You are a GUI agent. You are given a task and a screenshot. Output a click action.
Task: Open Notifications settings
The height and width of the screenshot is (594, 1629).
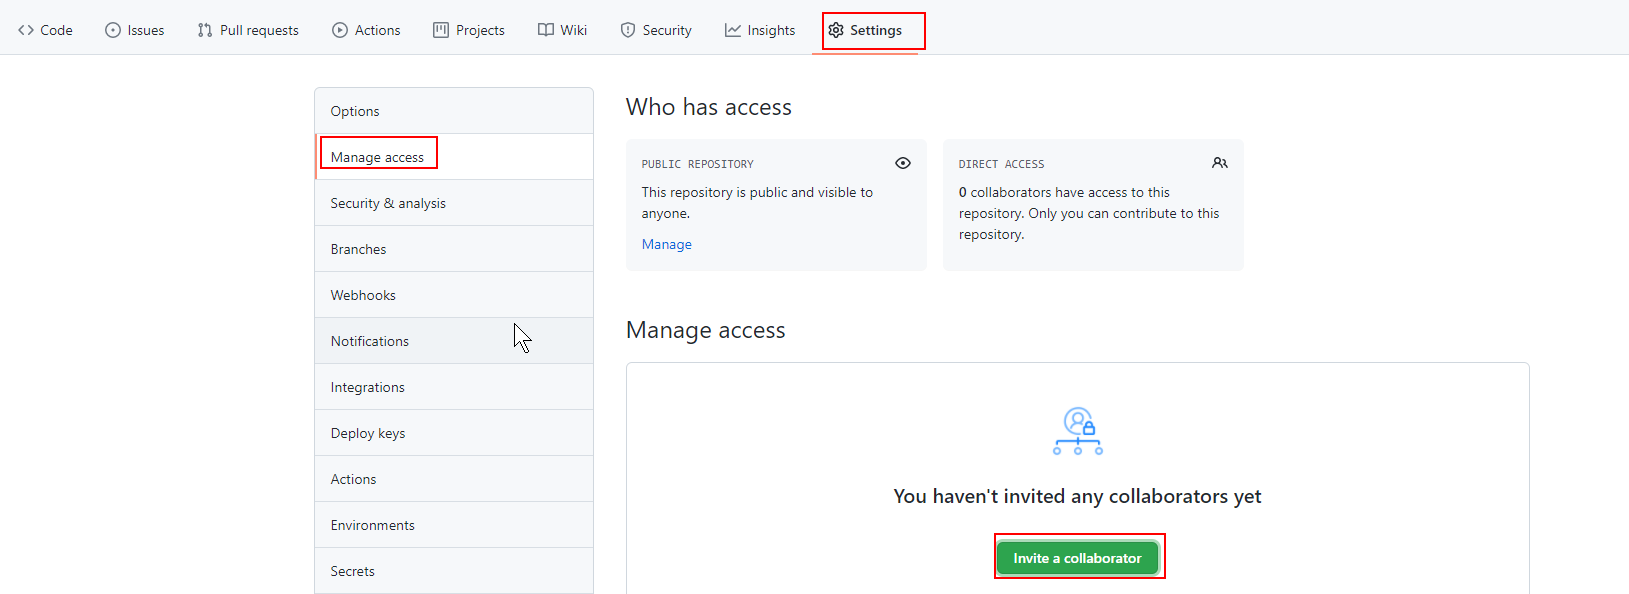coord(454,341)
